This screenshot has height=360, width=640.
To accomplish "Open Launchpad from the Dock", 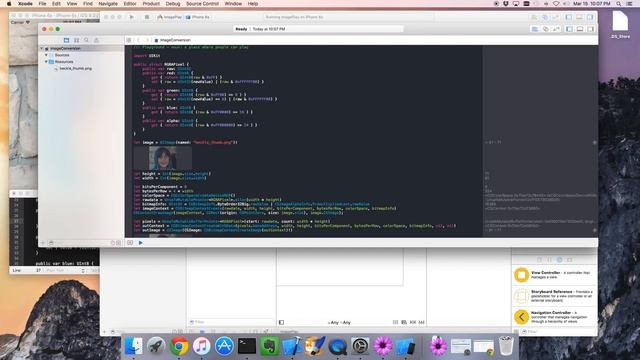I will tap(156, 346).
